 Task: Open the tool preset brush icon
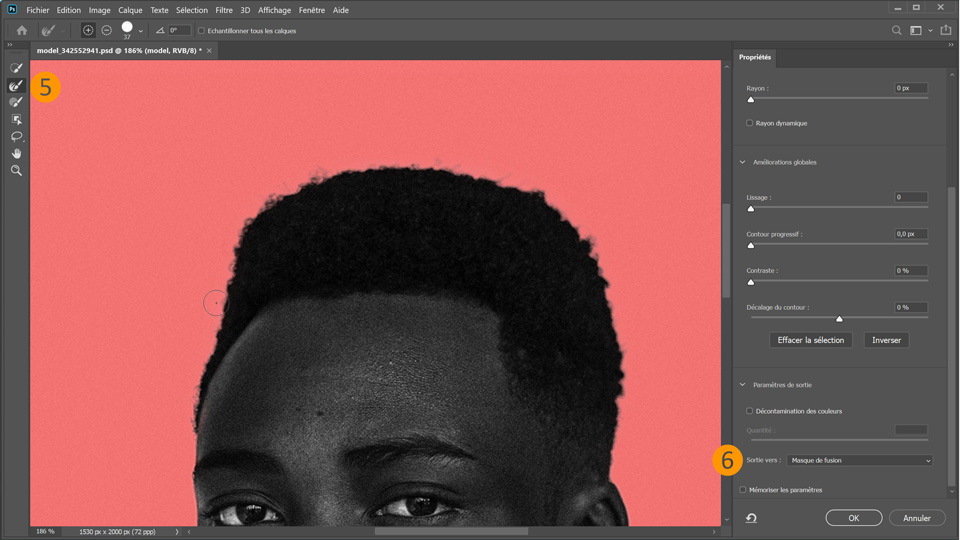click(48, 30)
